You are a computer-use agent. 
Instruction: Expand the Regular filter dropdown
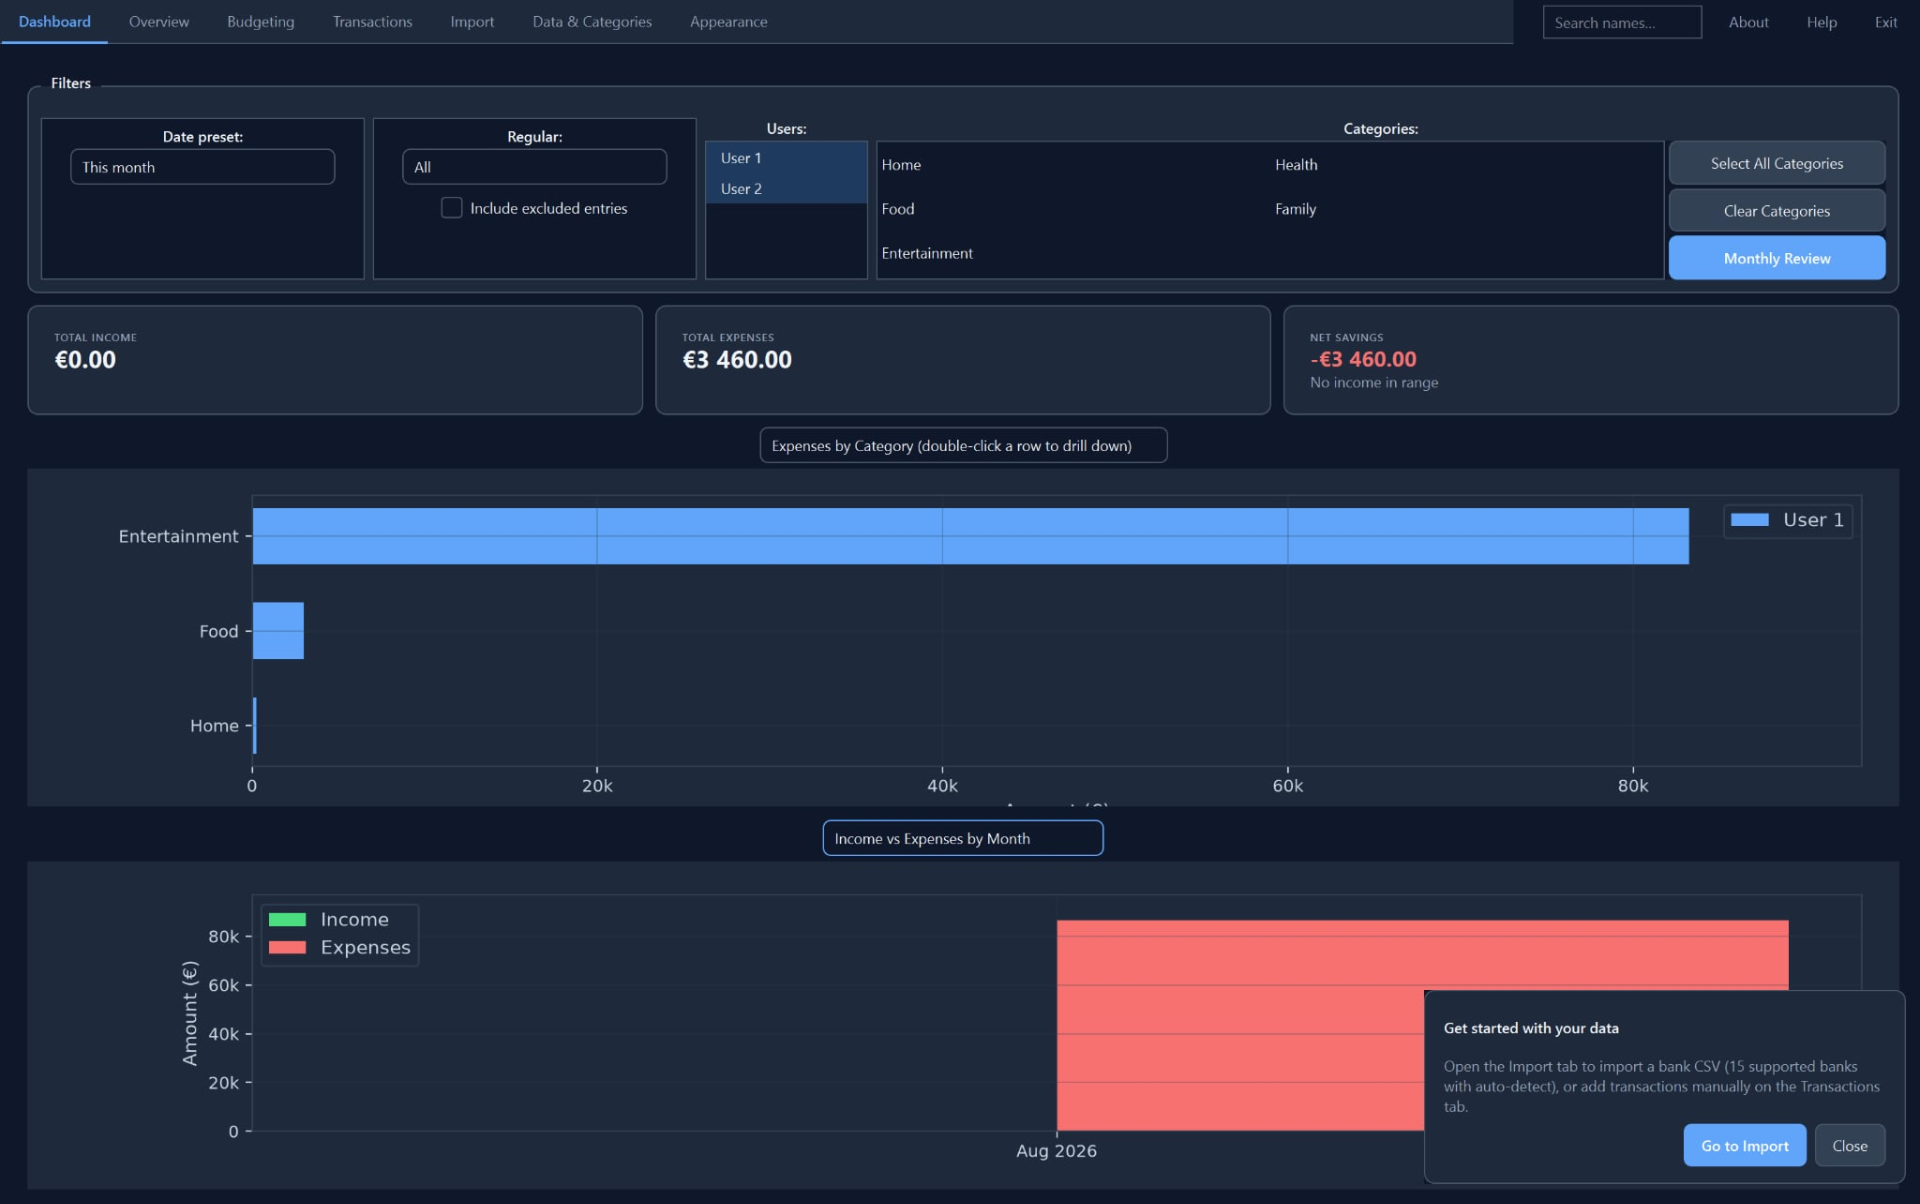point(534,167)
